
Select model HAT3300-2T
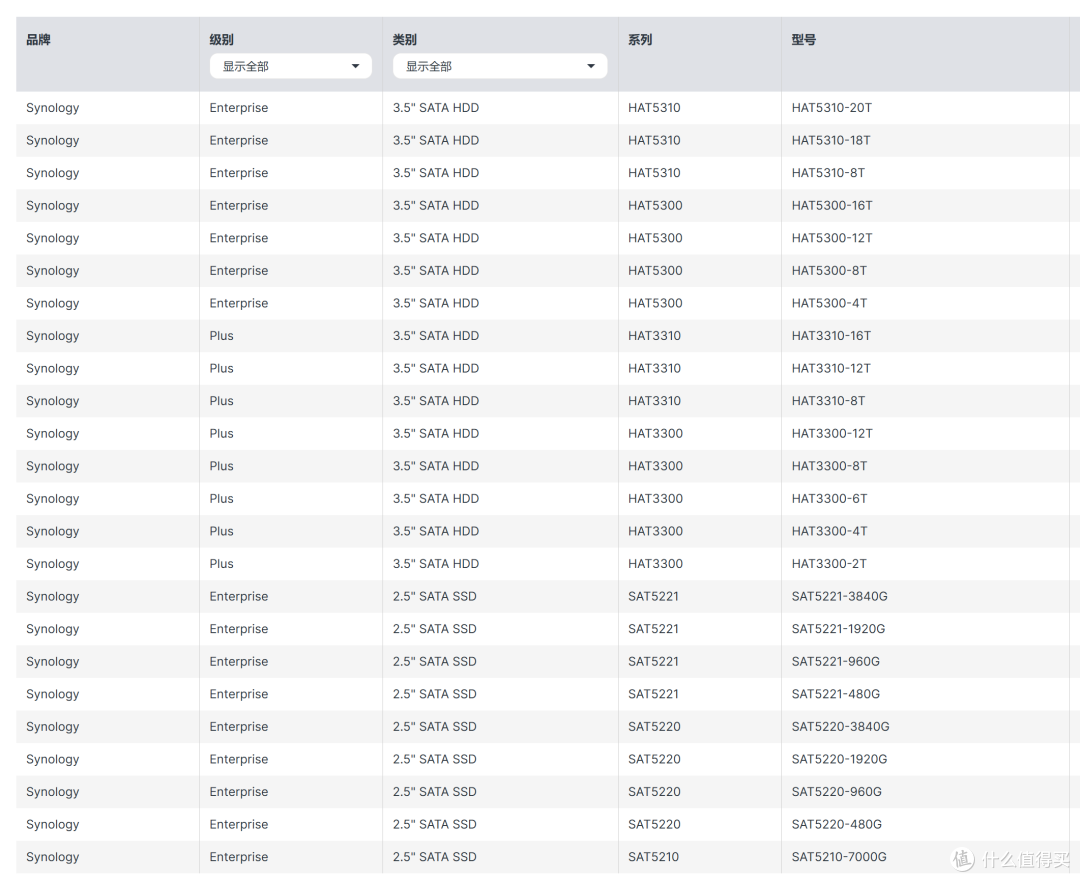coord(829,564)
